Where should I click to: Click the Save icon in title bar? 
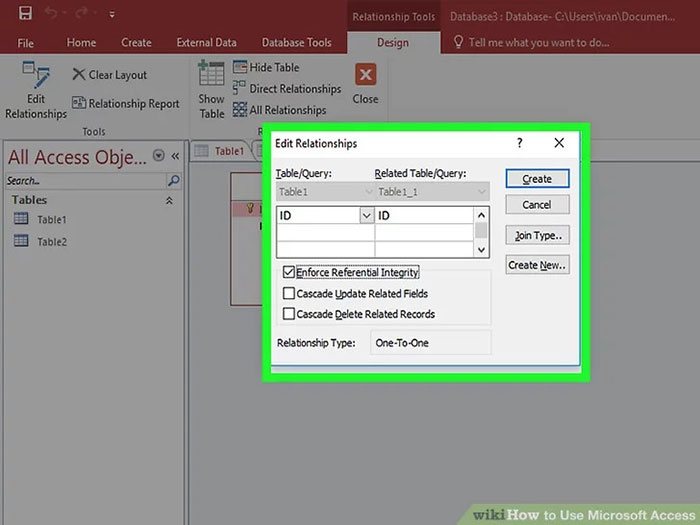pyautogui.click(x=25, y=14)
